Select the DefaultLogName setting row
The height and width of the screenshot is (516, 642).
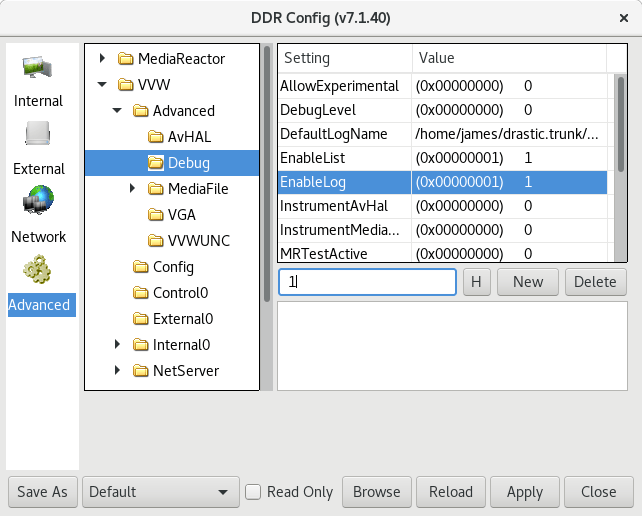443,134
